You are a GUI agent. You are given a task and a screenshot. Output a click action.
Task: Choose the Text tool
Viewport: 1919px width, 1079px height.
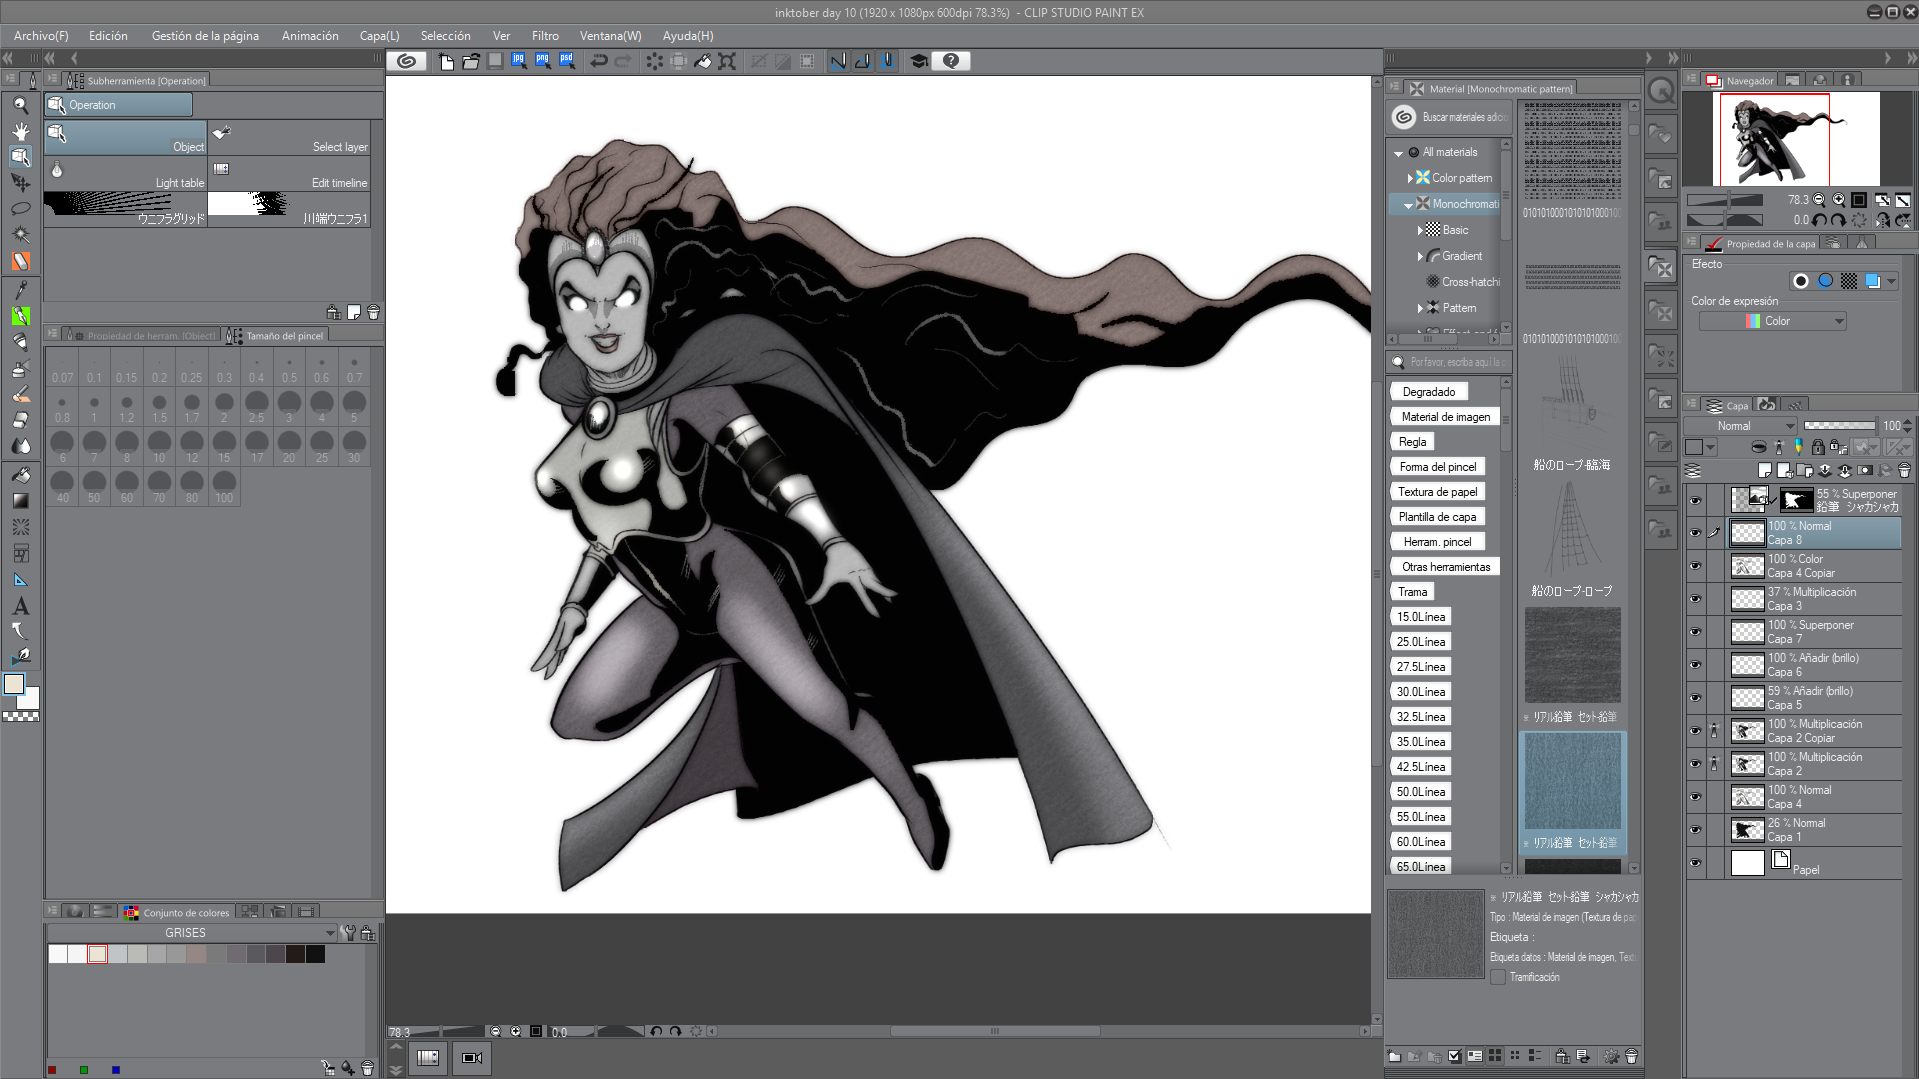(x=20, y=606)
